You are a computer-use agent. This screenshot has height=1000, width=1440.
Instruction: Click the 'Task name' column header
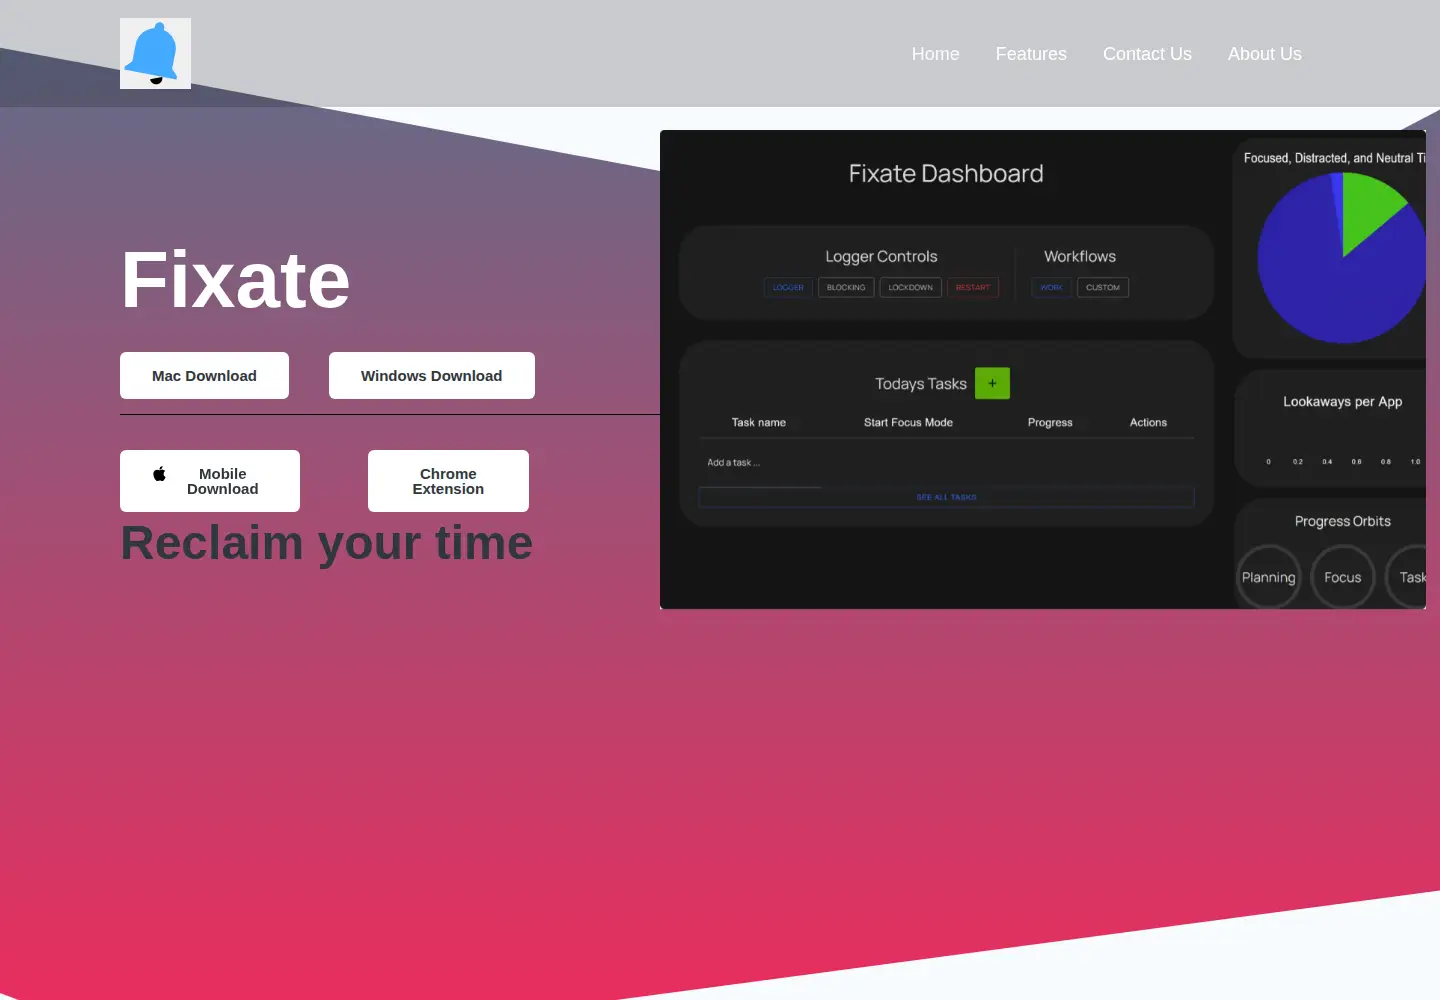(759, 423)
